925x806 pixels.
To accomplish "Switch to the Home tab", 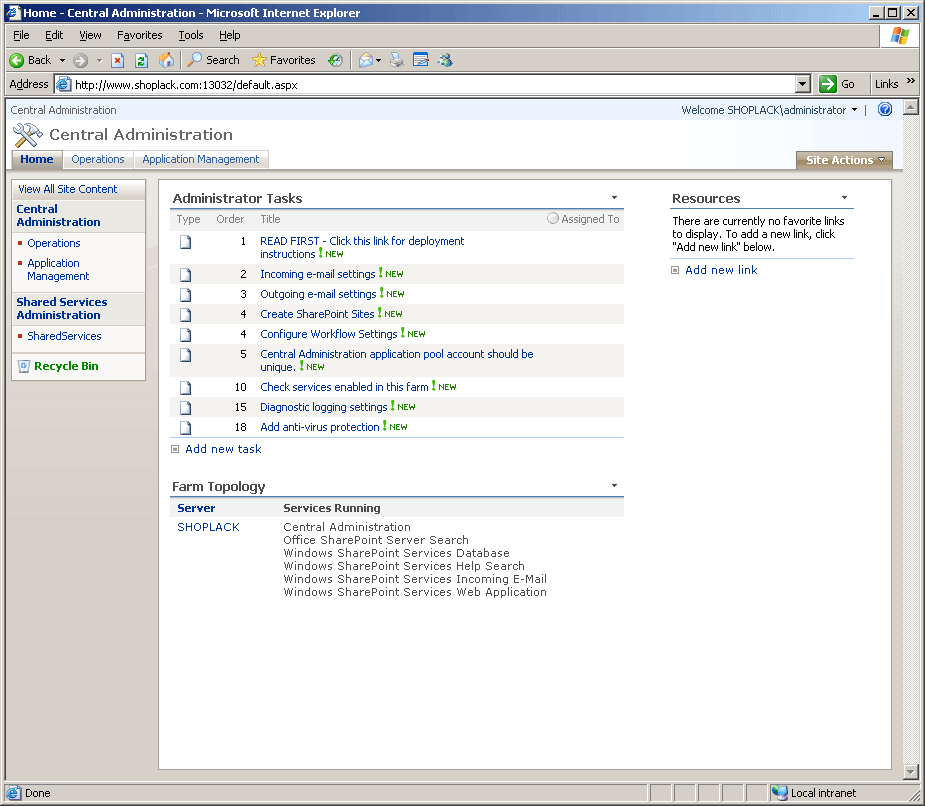I will (x=37, y=159).
